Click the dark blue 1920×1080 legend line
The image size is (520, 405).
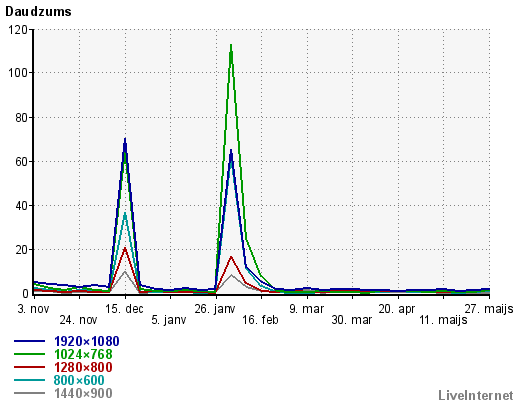tap(29, 341)
